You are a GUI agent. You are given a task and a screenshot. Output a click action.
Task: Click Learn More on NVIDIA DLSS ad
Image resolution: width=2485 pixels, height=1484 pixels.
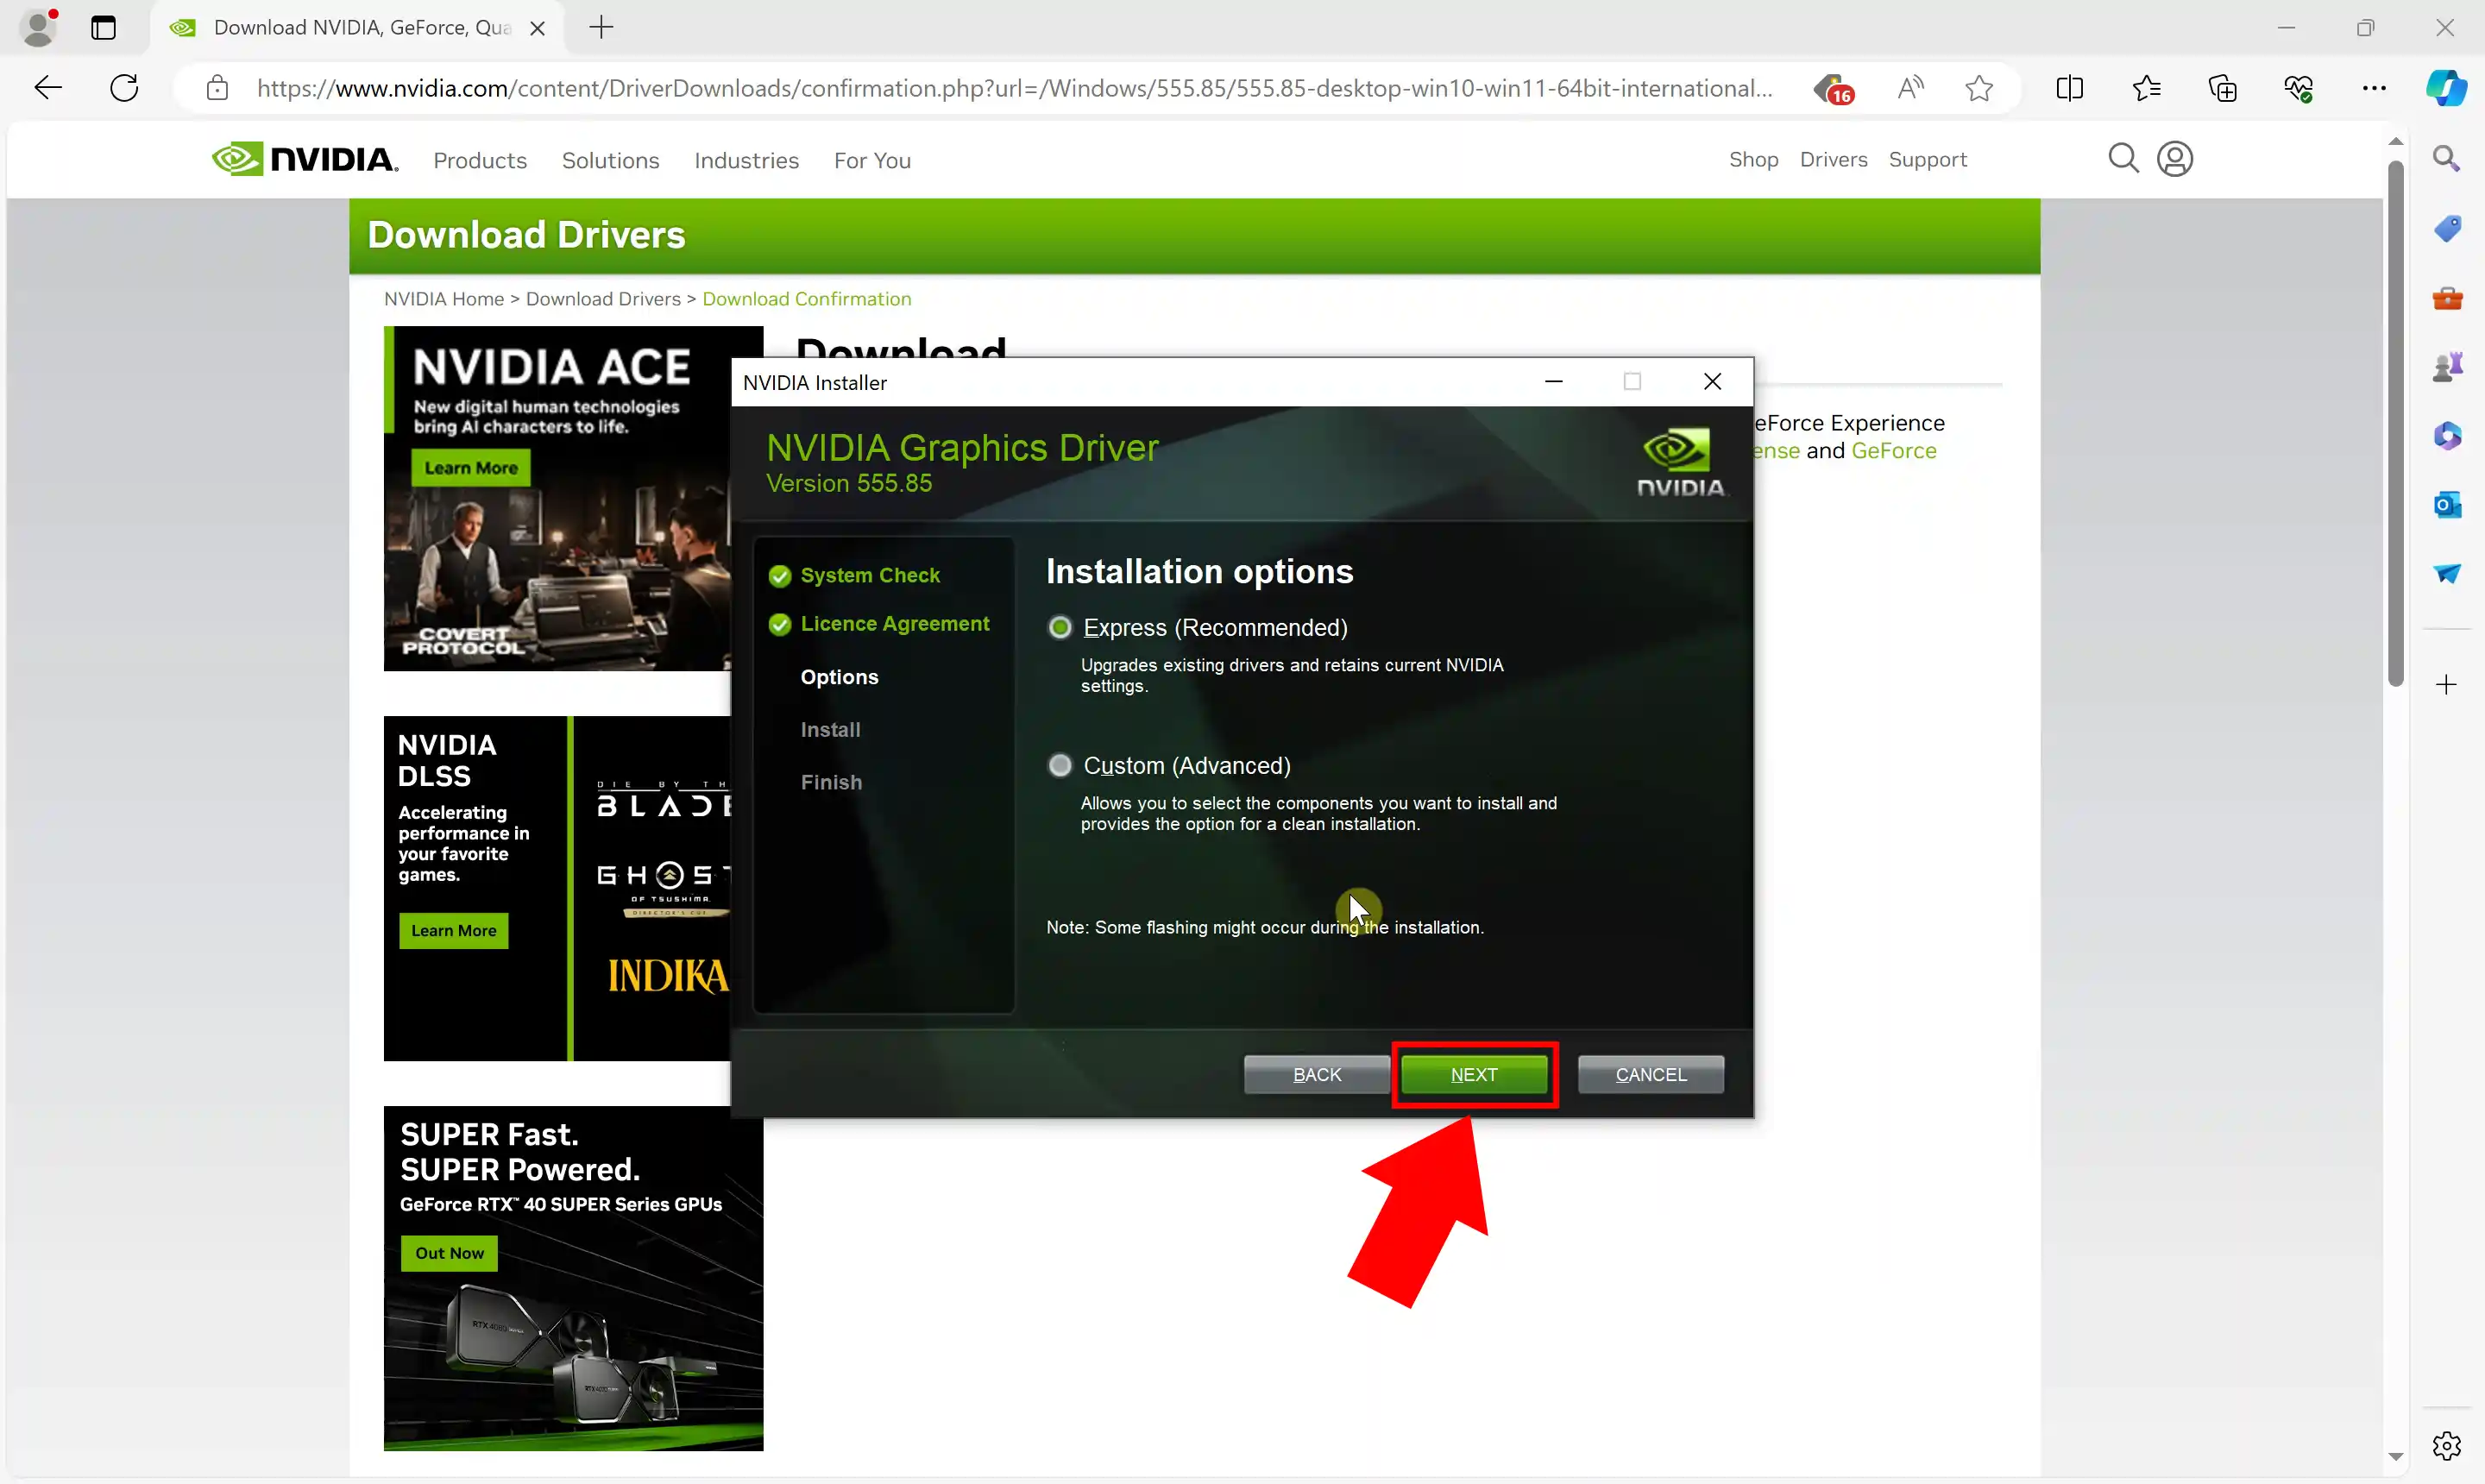453,930
